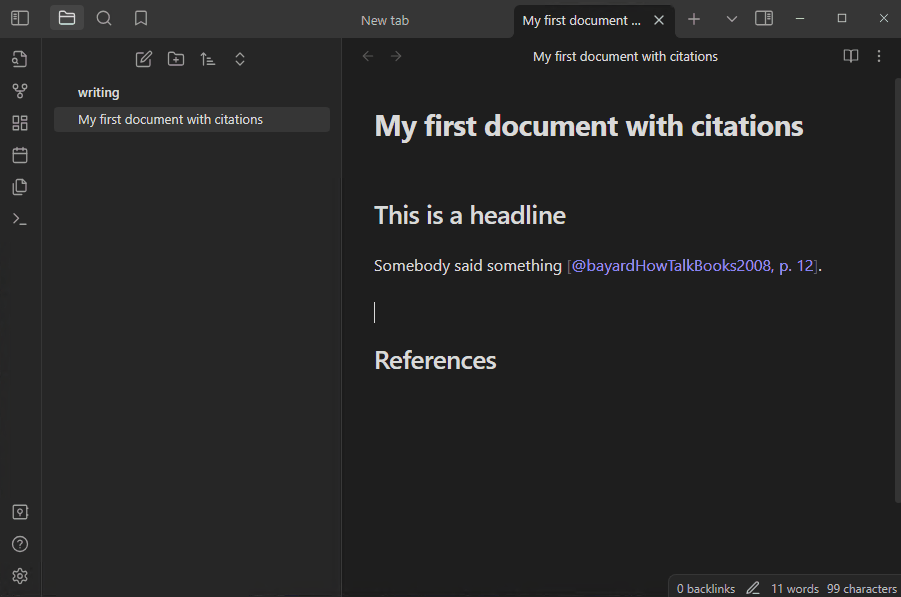Screen dimensions: 901x597
Task: Show 0 backlinks in status bar
Action: [706, 589]
